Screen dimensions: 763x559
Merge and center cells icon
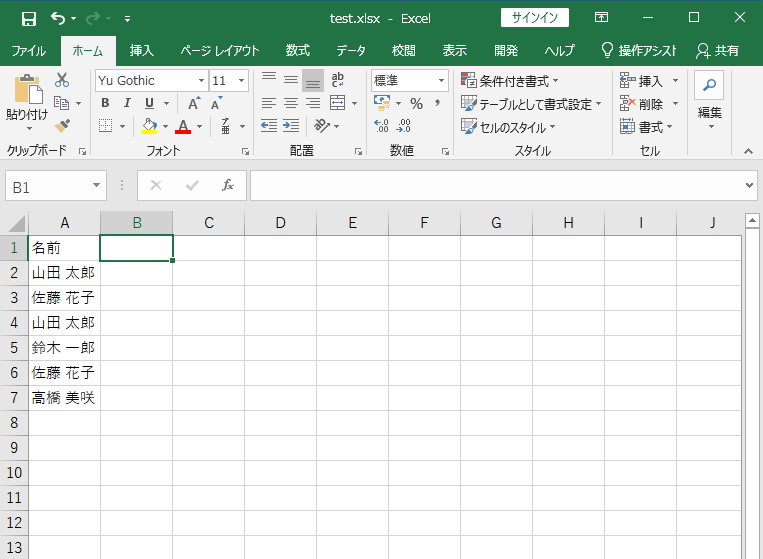pyautogui.click(x=337, y=103)
